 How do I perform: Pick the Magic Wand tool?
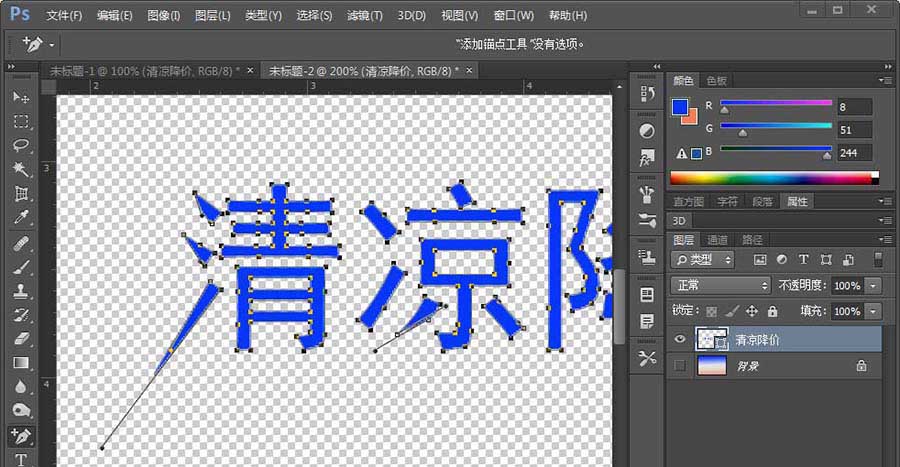tap(21, 170)
